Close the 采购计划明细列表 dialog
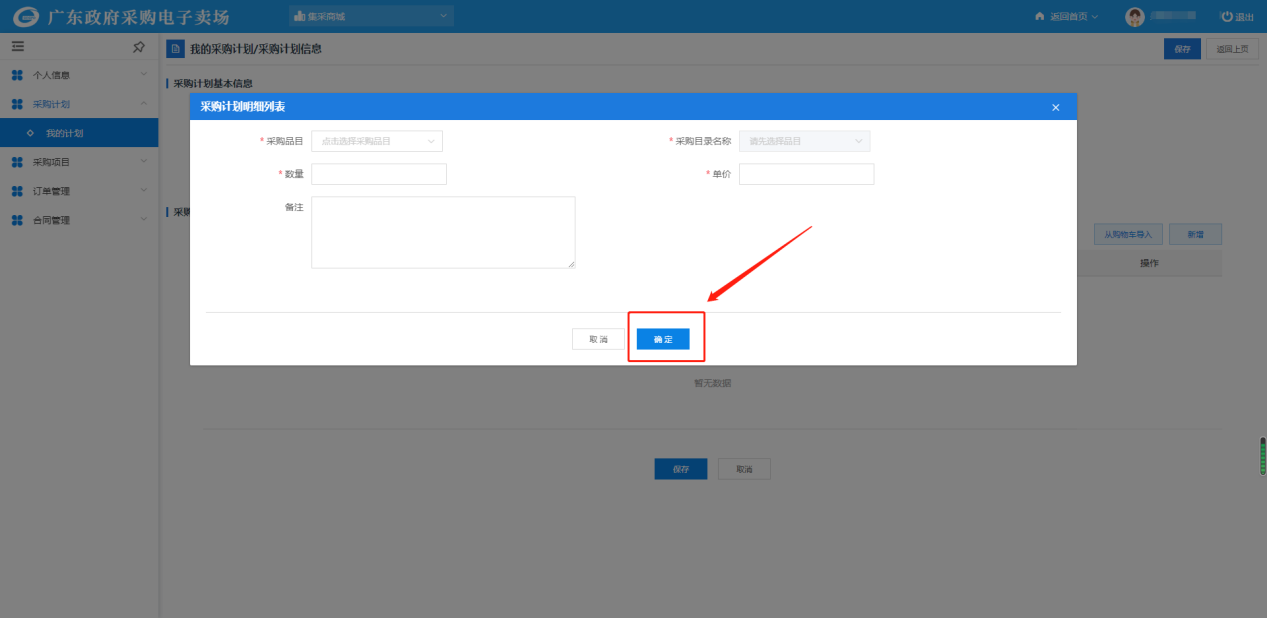1267x618 pixels. [x=1055, y=107]
